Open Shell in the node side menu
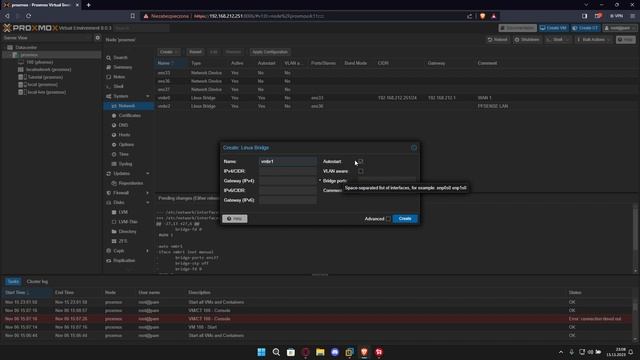The height and width of the screenshot is (360, 640). pos(118,87)
